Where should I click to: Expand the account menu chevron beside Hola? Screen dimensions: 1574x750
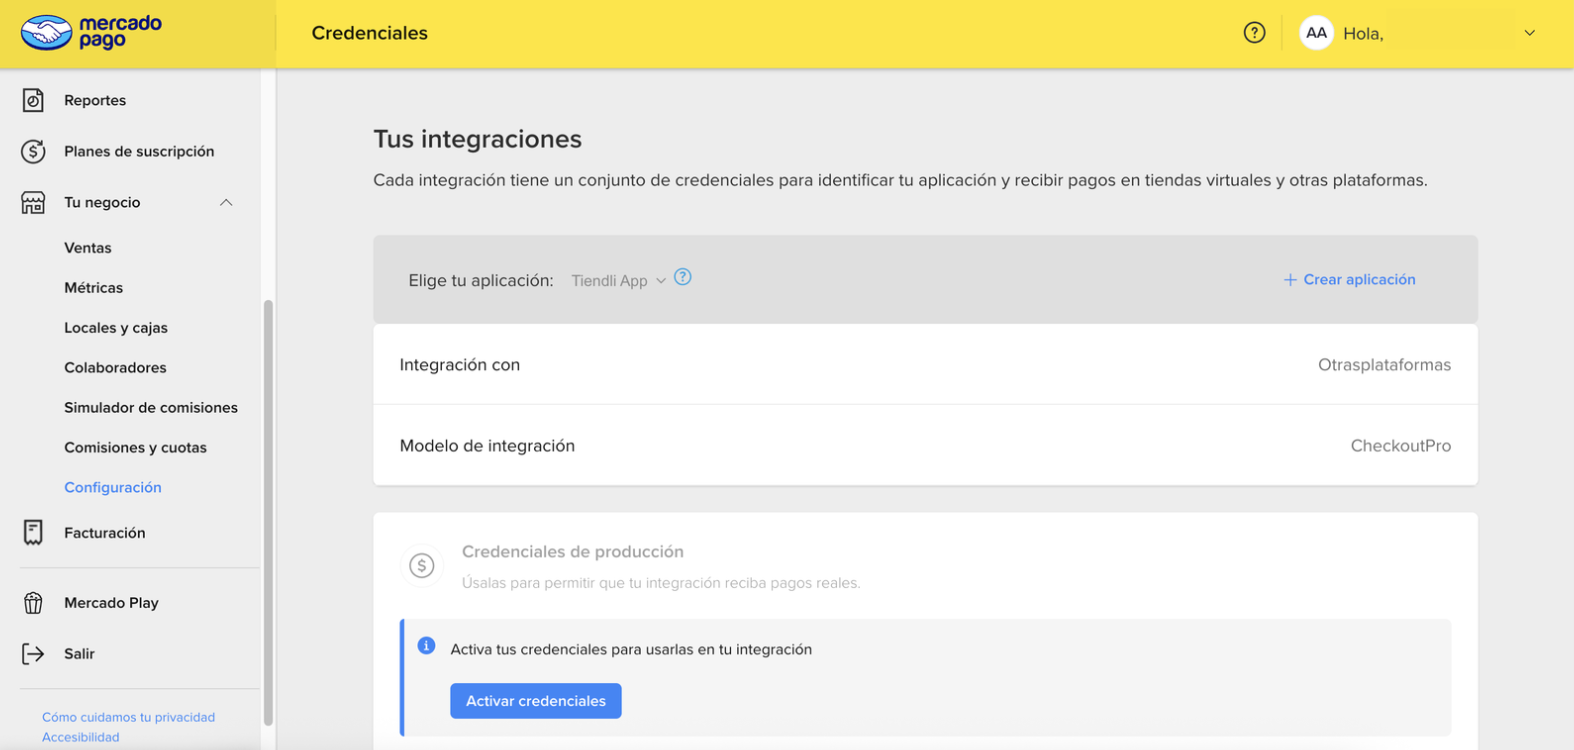1529,33
